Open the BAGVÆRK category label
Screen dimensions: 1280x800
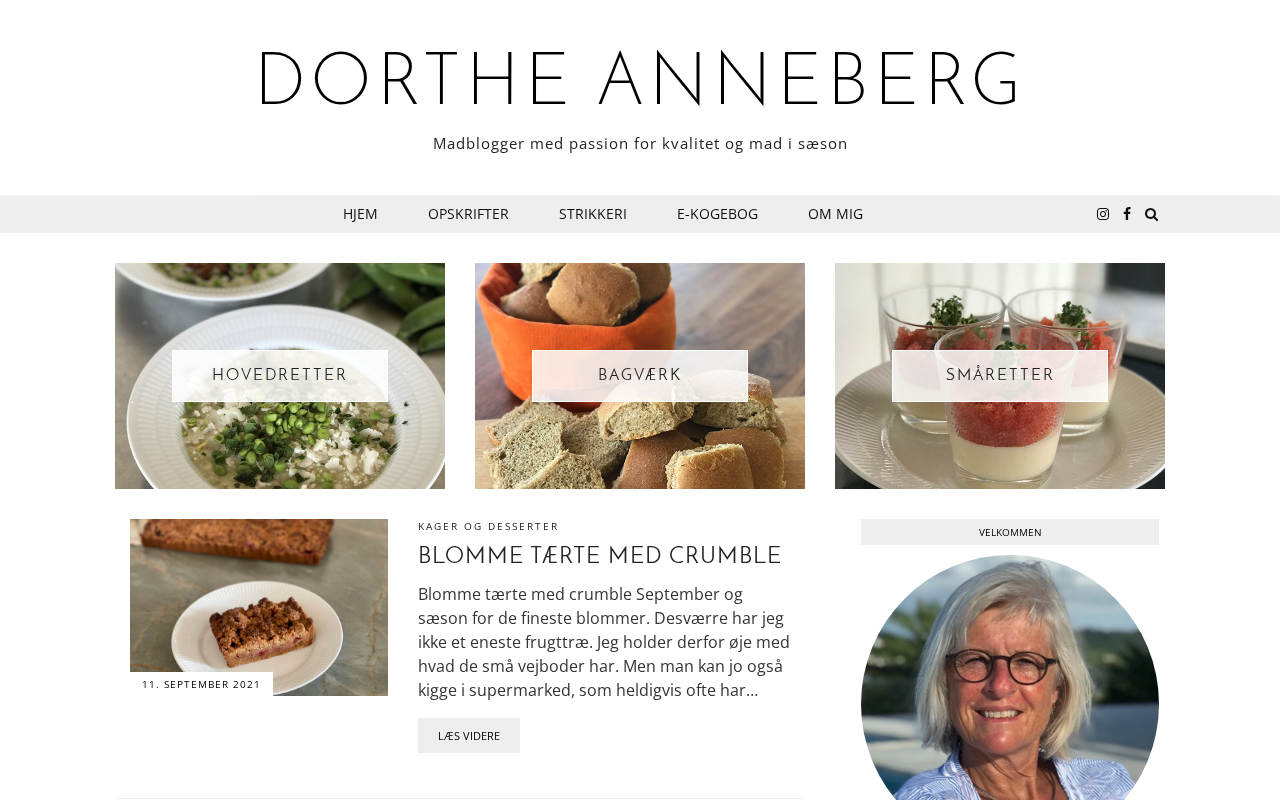pyautogui.click(x=640, y=376)
